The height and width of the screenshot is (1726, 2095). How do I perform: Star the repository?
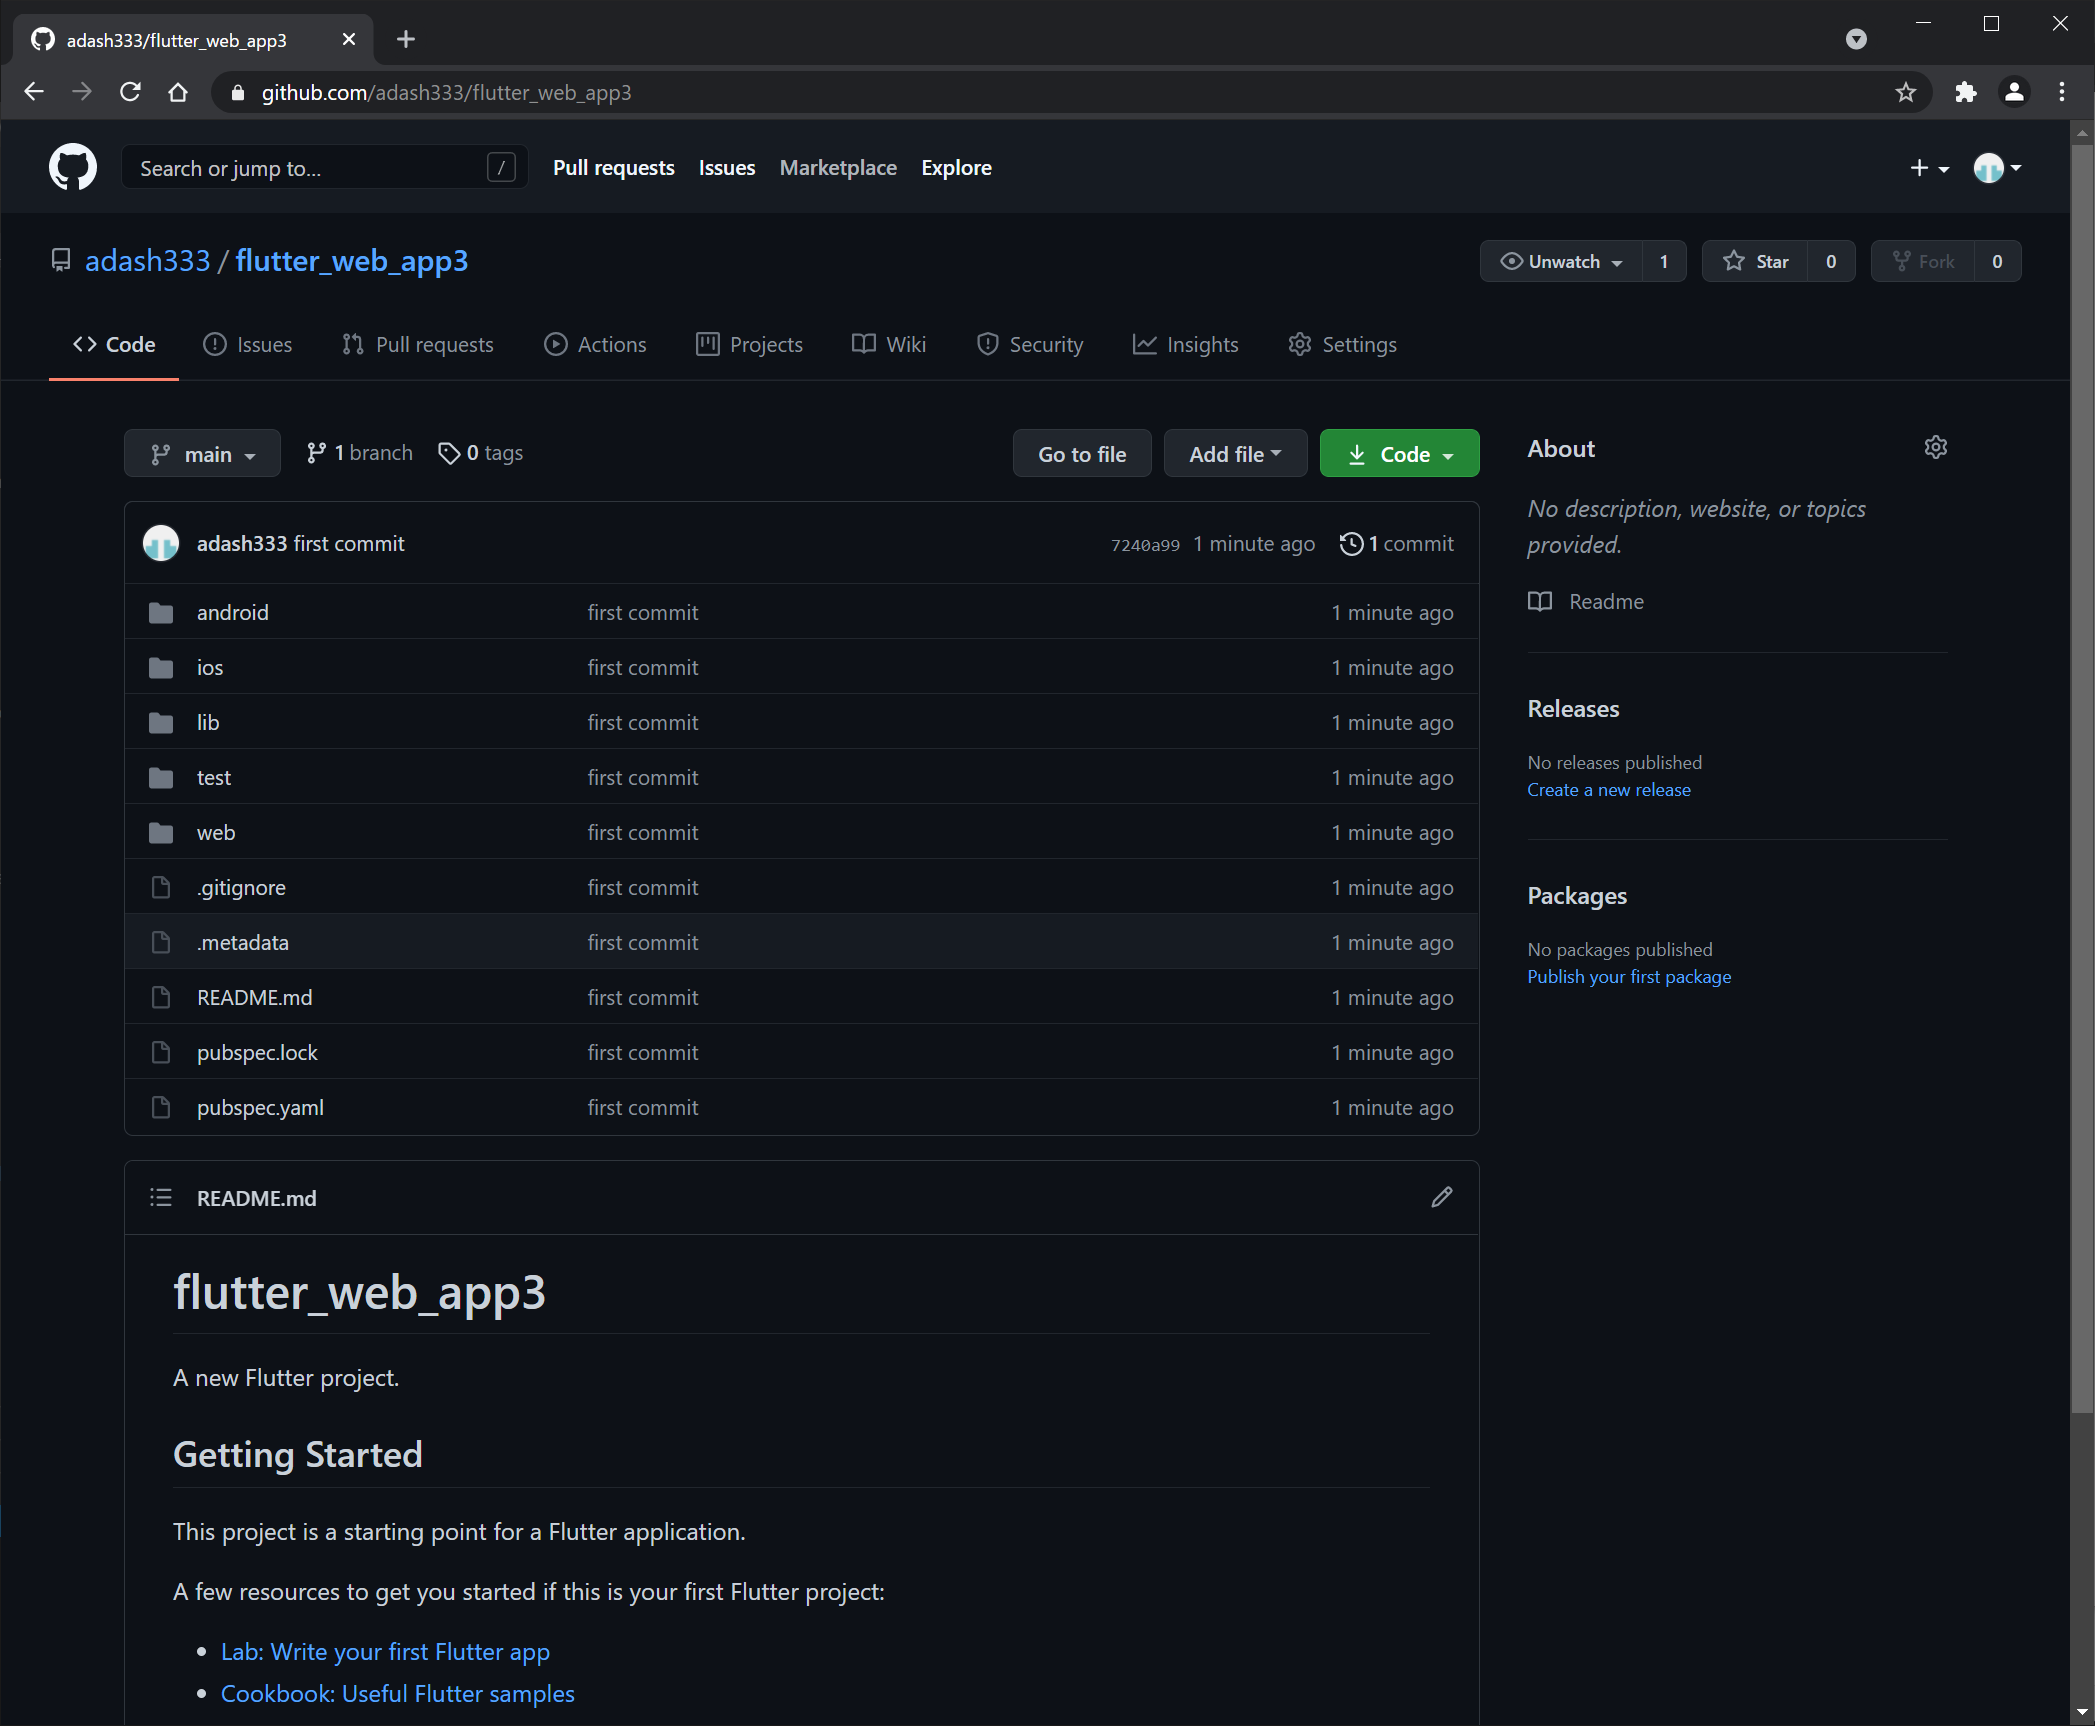click(x=1755, y=261)
